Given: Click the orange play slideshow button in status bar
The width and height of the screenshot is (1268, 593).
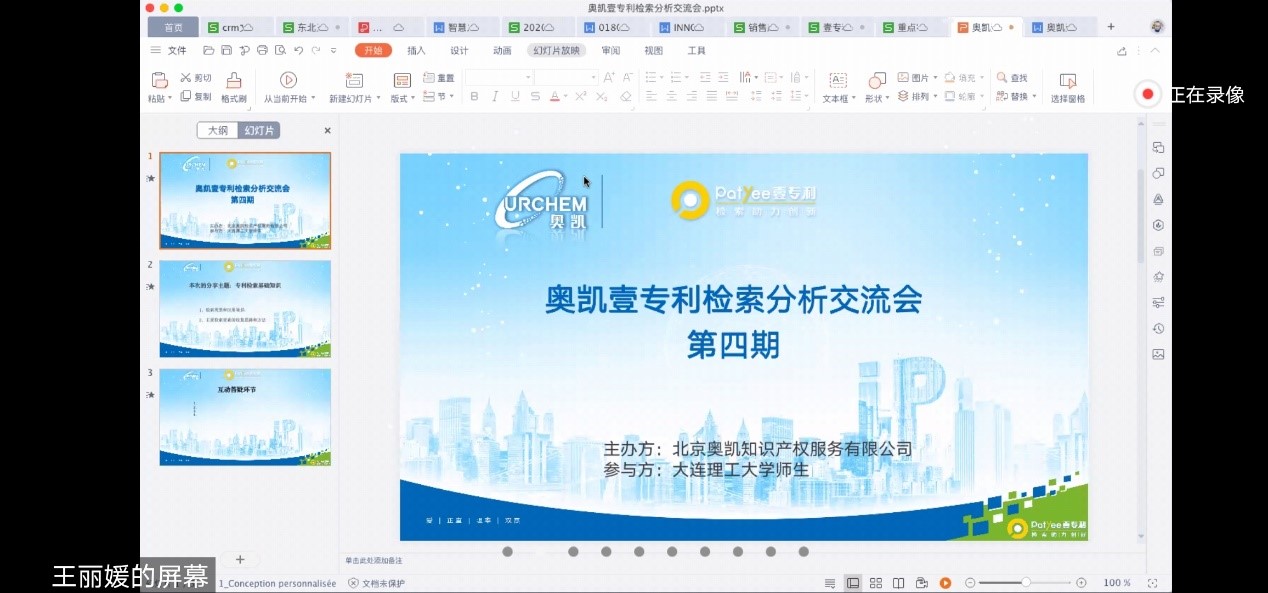Looking at the screenshot, I should tap(945, 583).
